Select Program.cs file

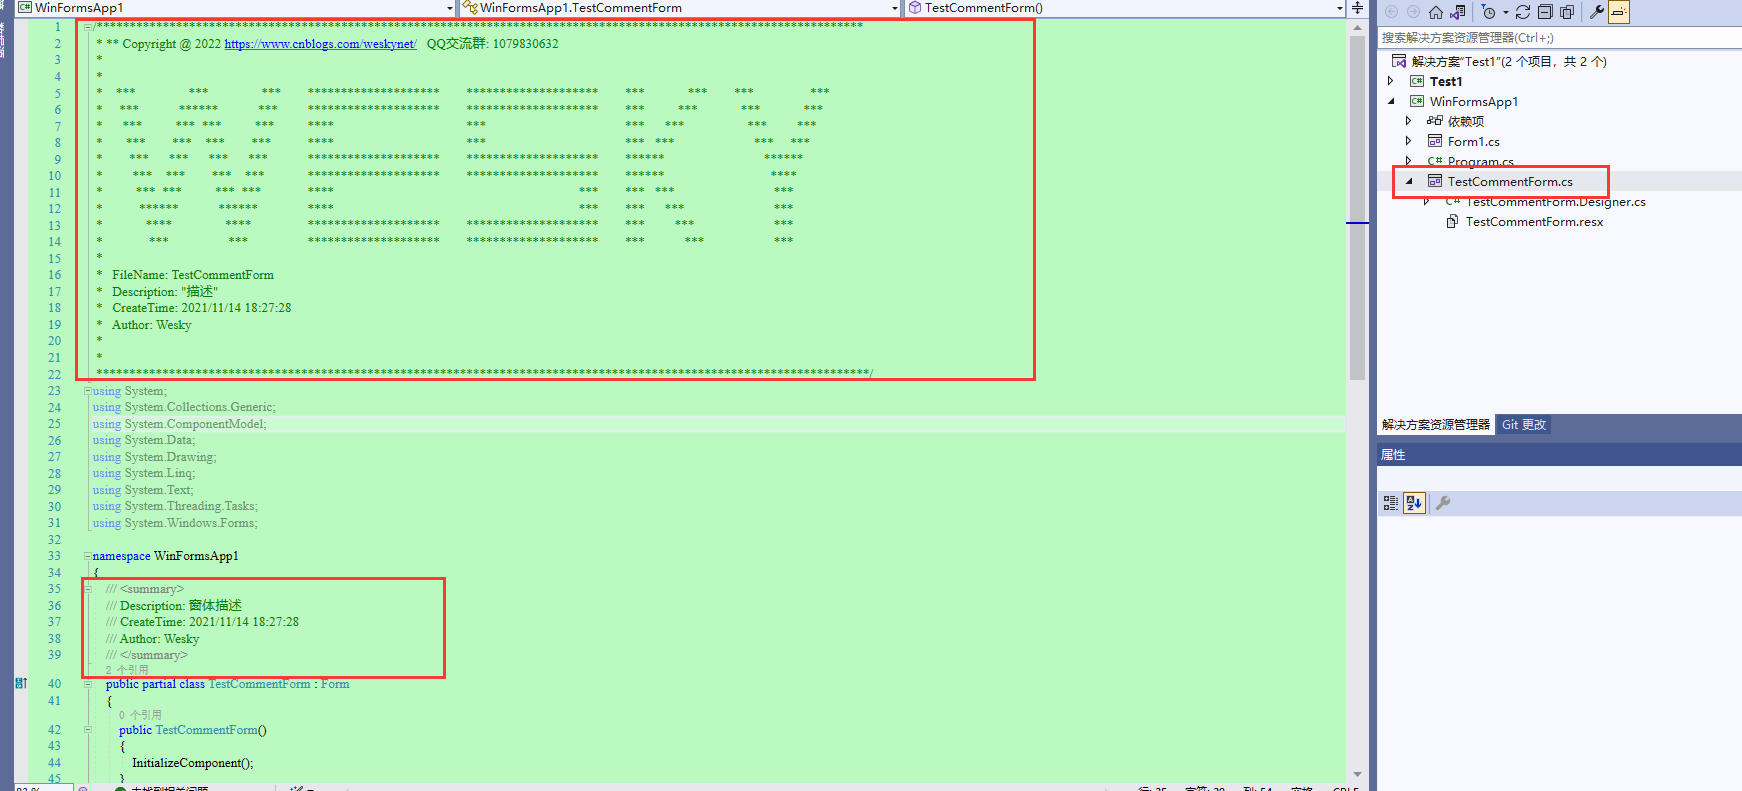pos(1481,161)
